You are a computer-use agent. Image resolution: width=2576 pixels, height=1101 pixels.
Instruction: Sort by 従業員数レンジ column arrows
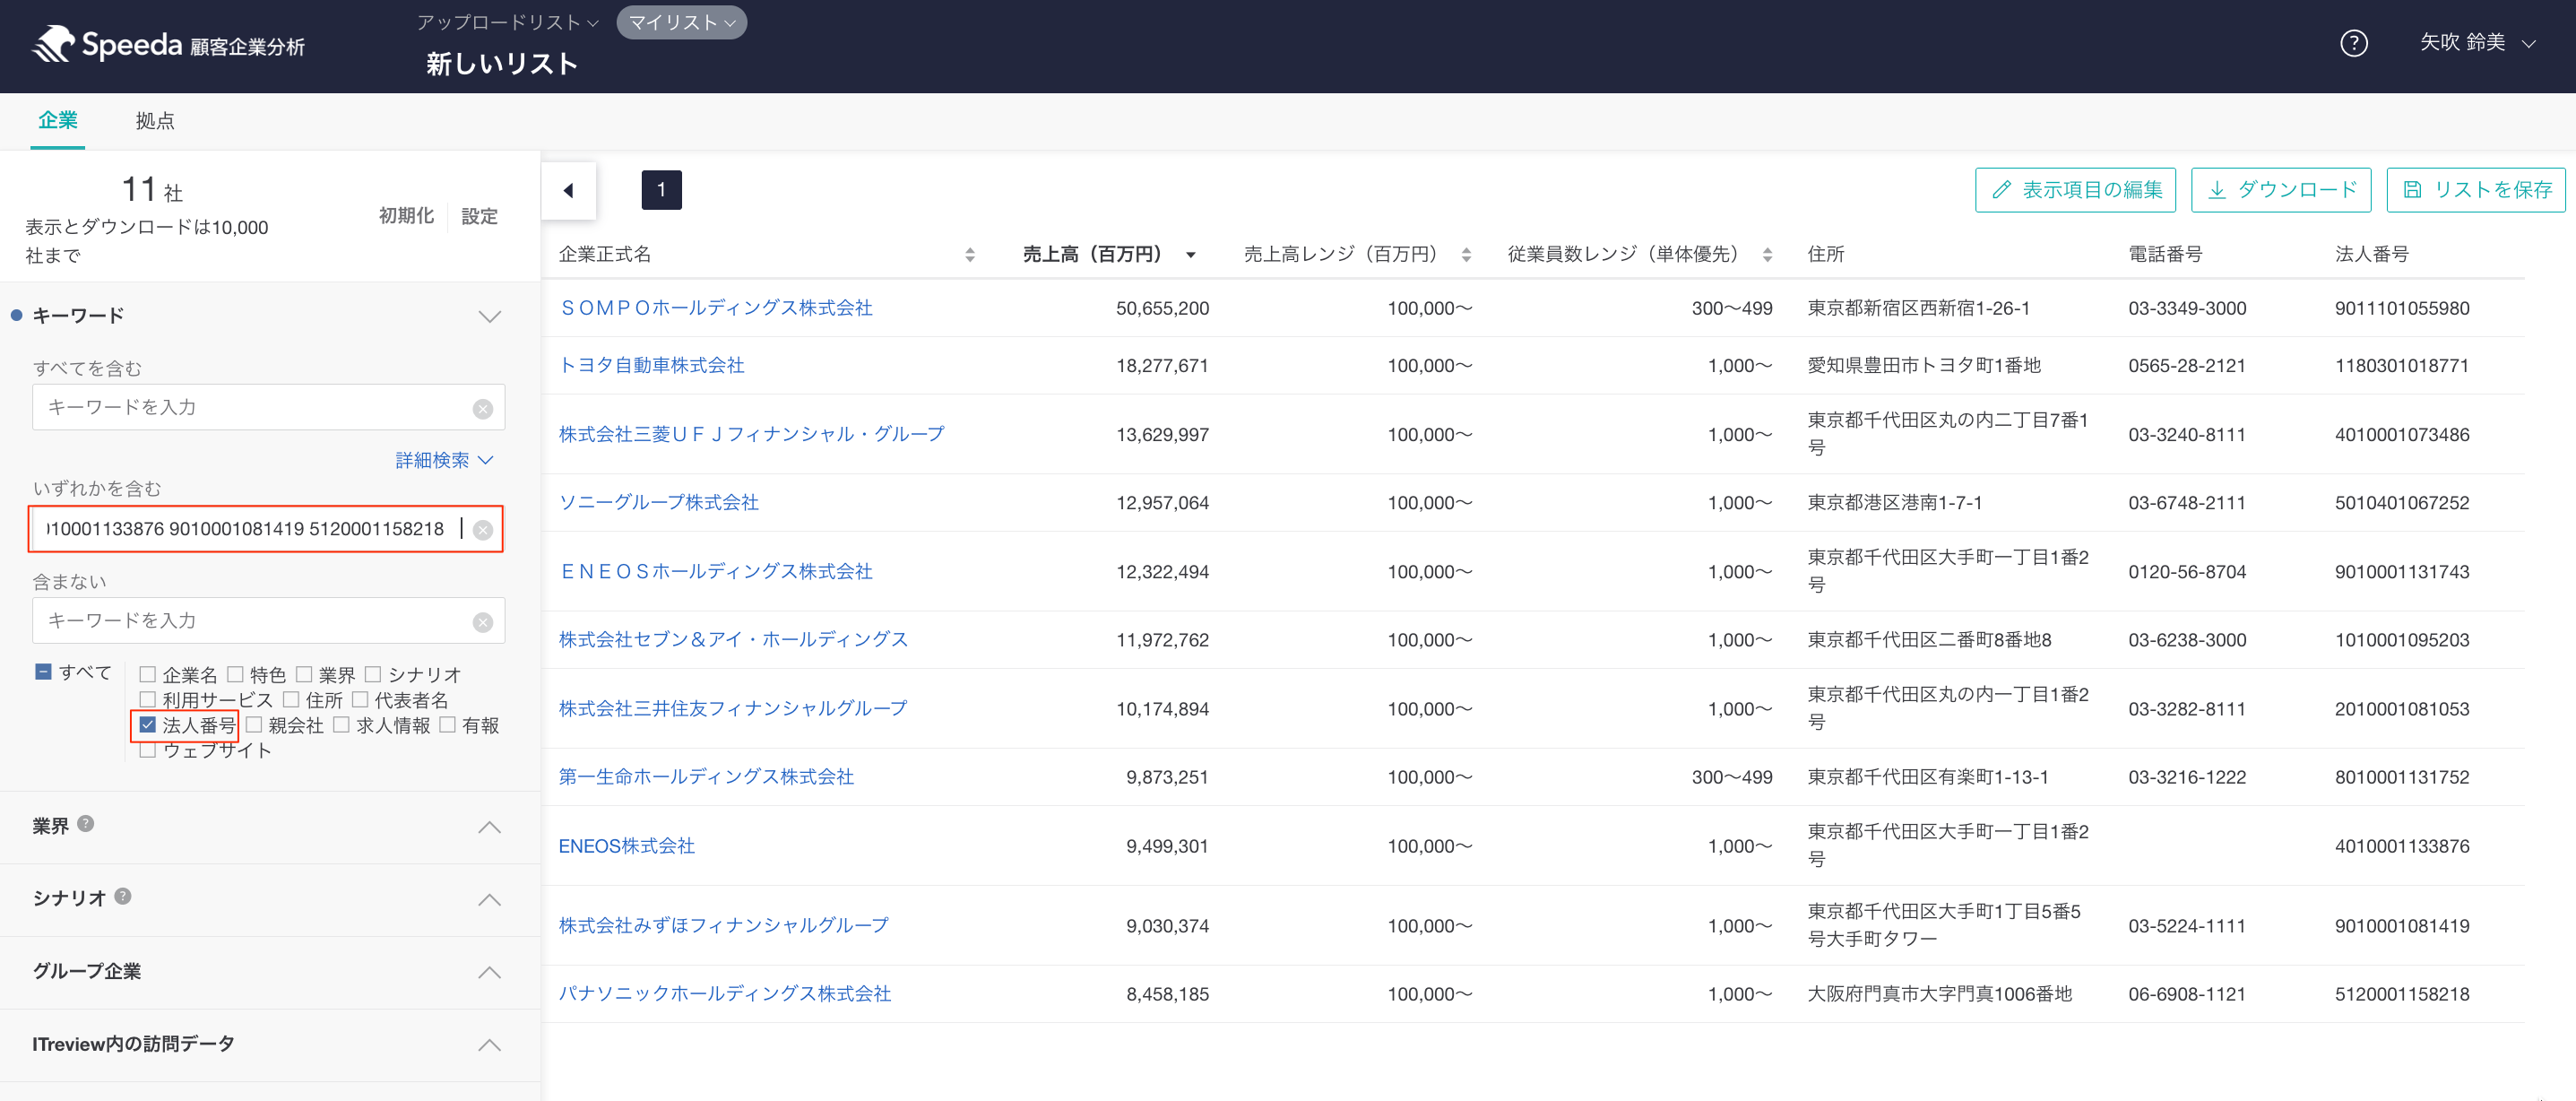tap(1767, 255)
